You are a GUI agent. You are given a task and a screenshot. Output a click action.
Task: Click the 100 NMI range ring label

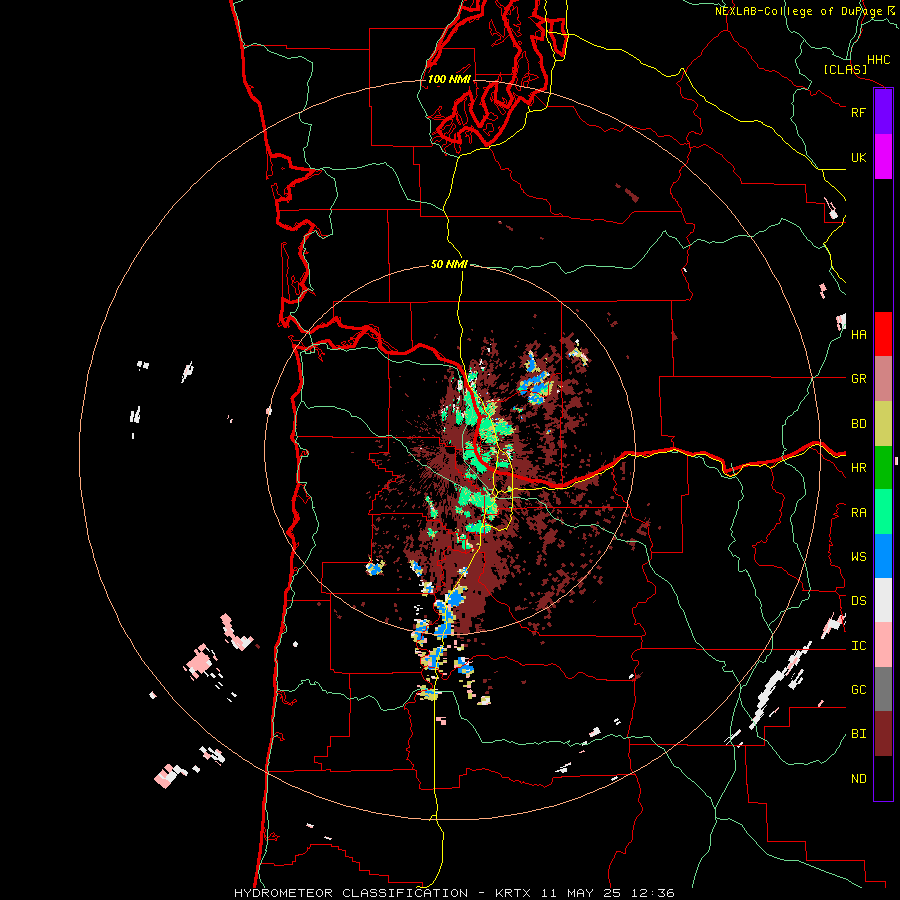pyautogui.click(x=449, y=79)
